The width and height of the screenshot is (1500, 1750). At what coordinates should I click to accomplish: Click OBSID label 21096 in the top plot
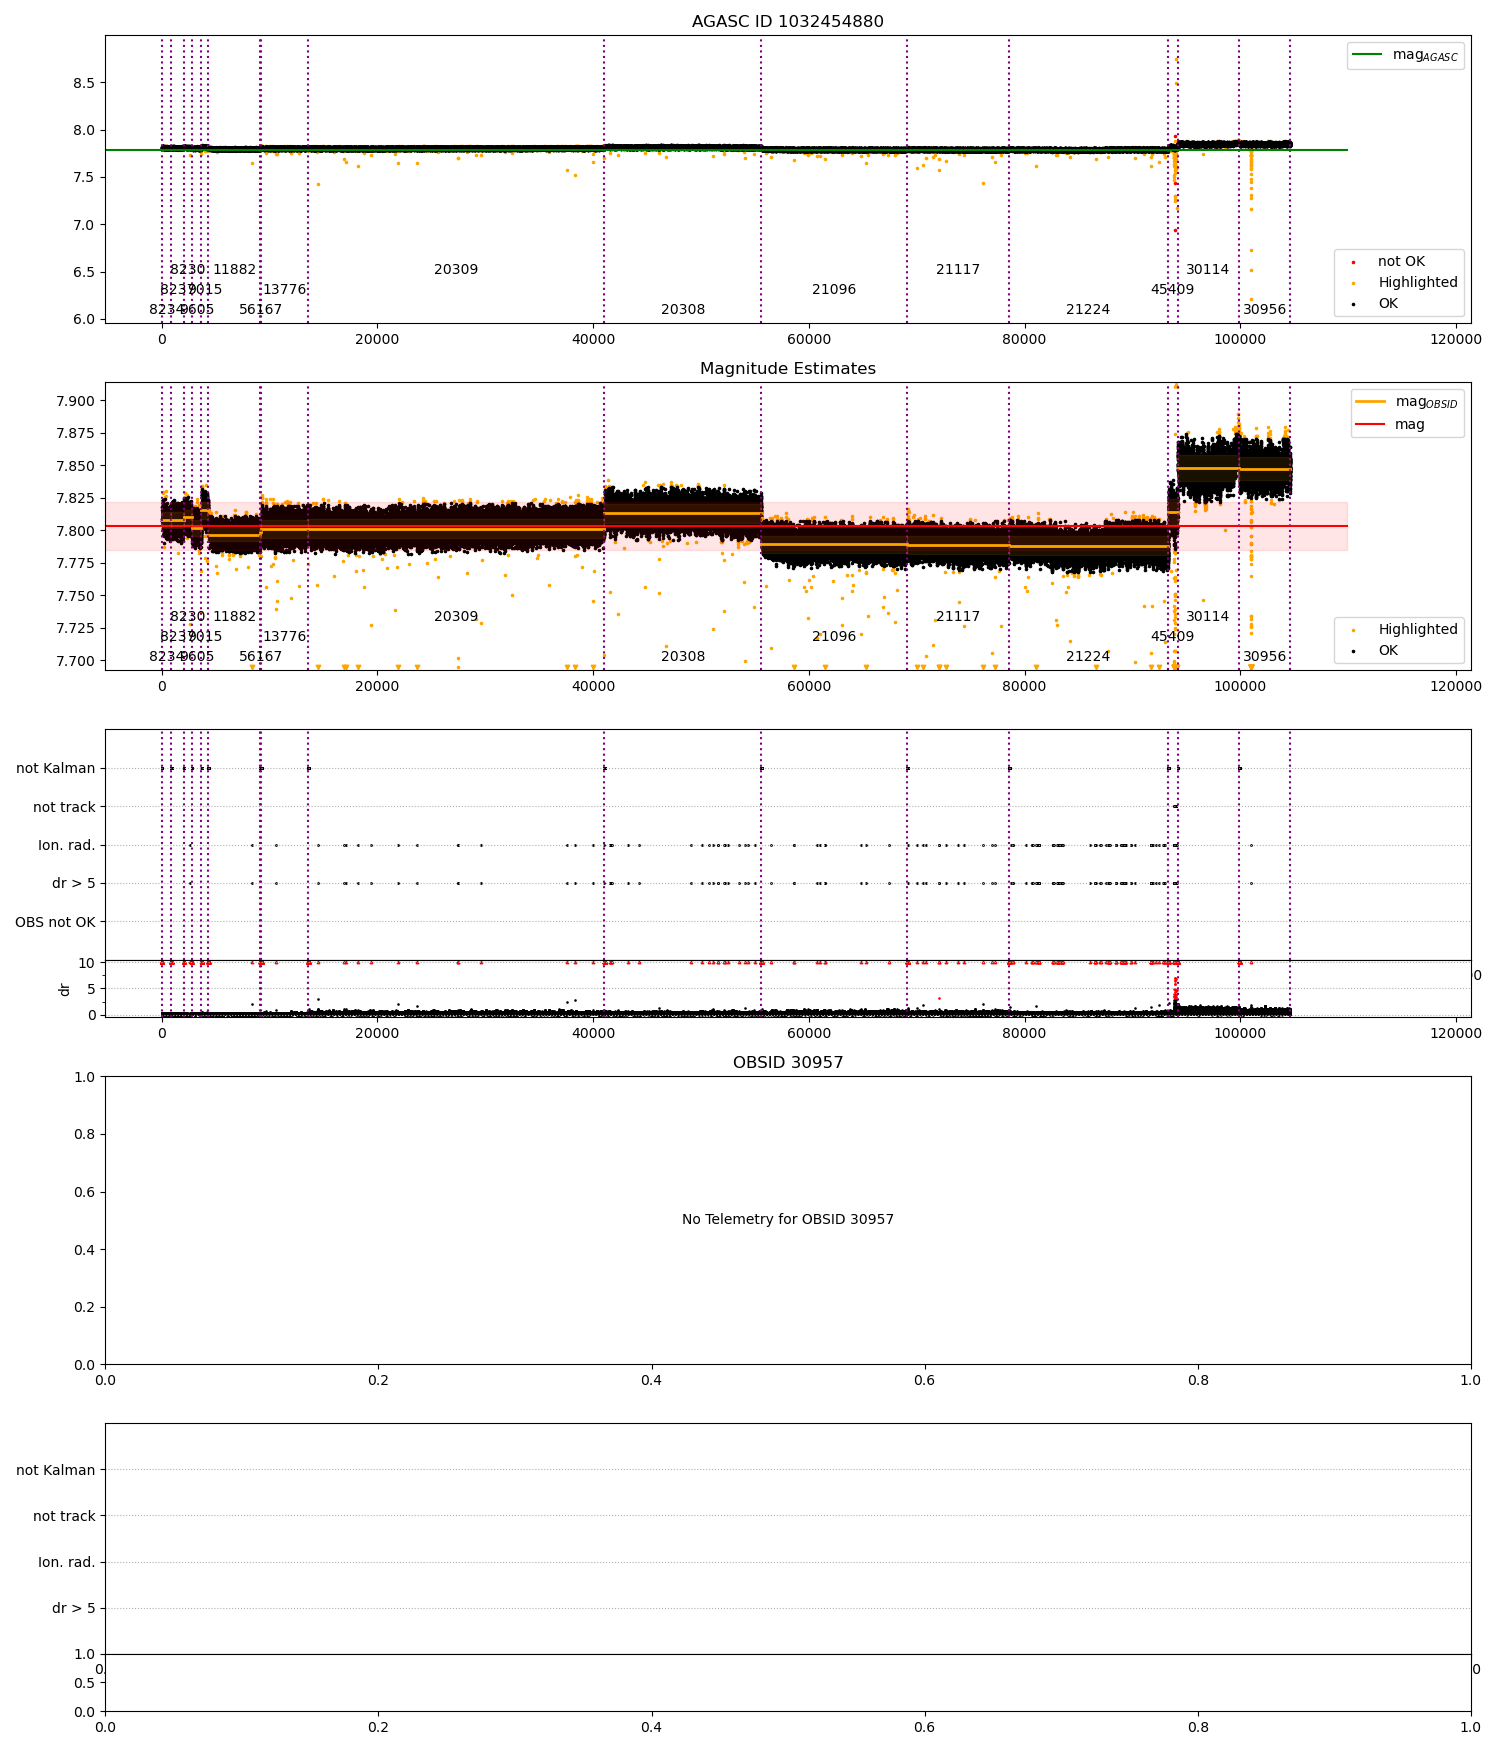point(834,290)
